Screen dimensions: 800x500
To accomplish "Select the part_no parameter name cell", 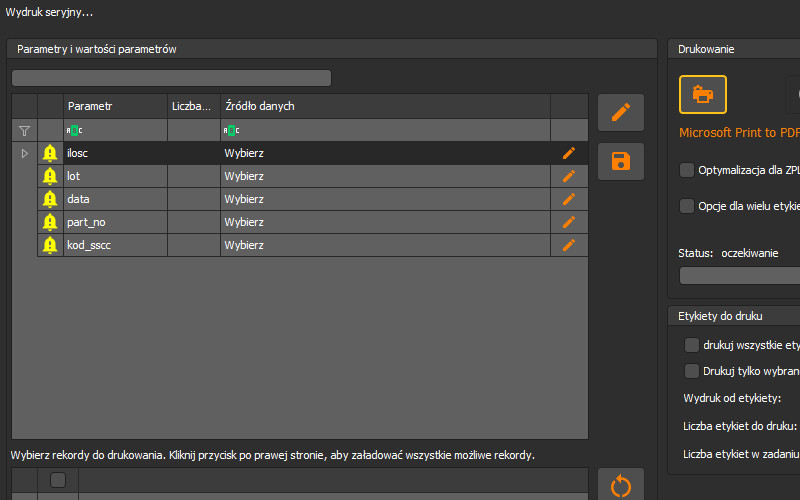I will [115, 222].
